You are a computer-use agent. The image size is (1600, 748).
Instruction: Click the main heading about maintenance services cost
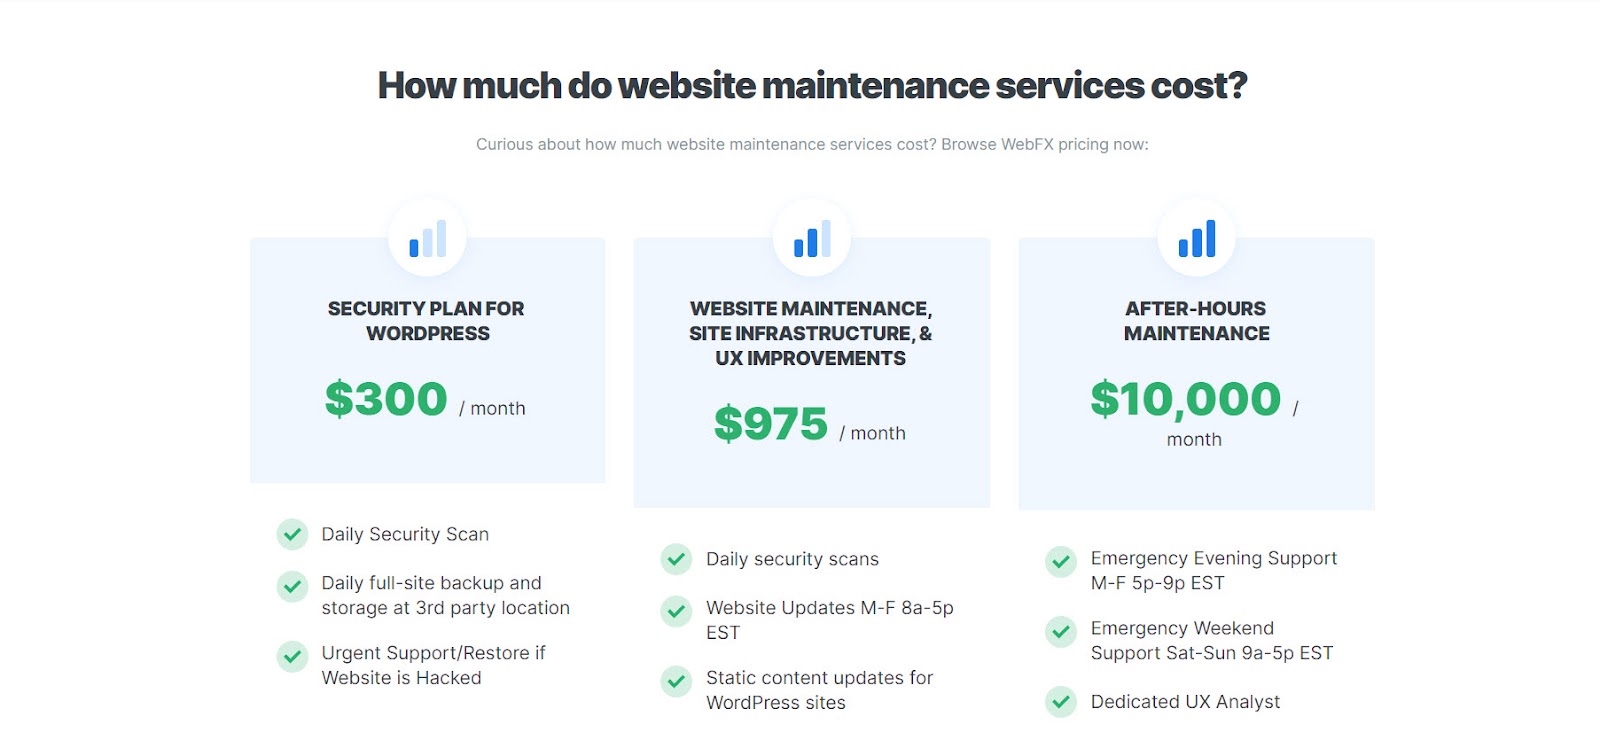[812, 86]
